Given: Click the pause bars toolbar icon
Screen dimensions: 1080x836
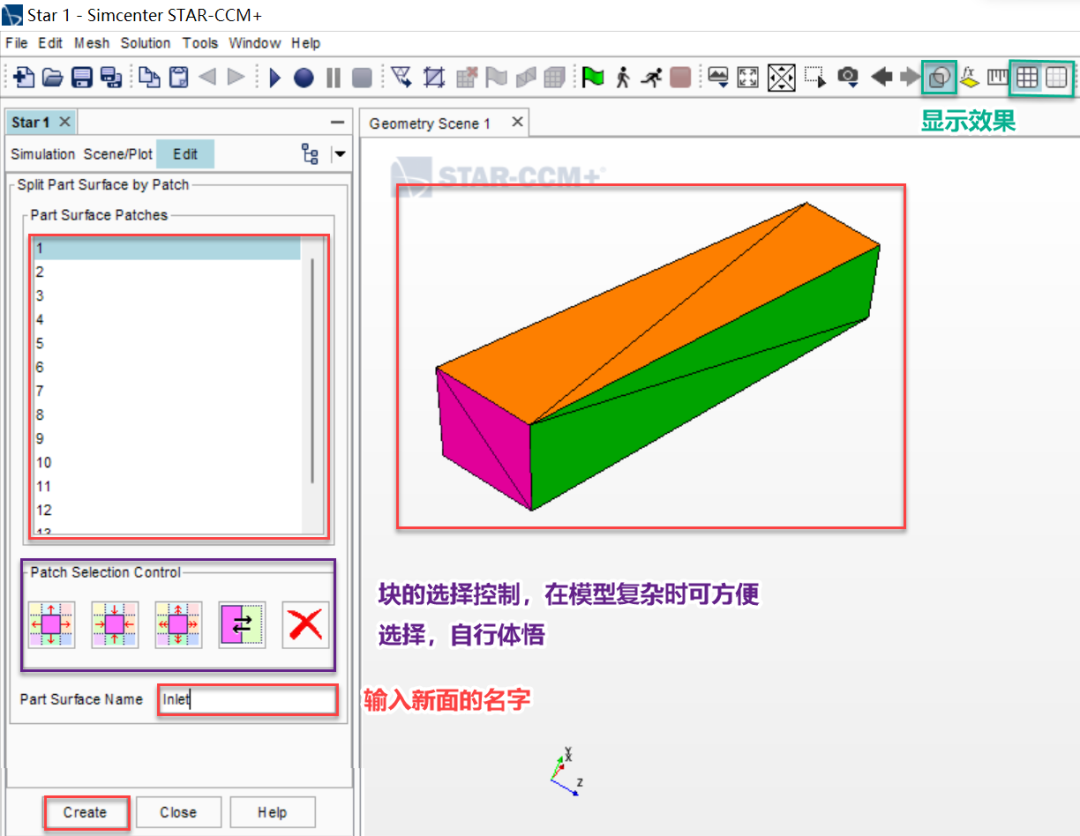Looking at the screenshot, I should [x=333, y=78].
